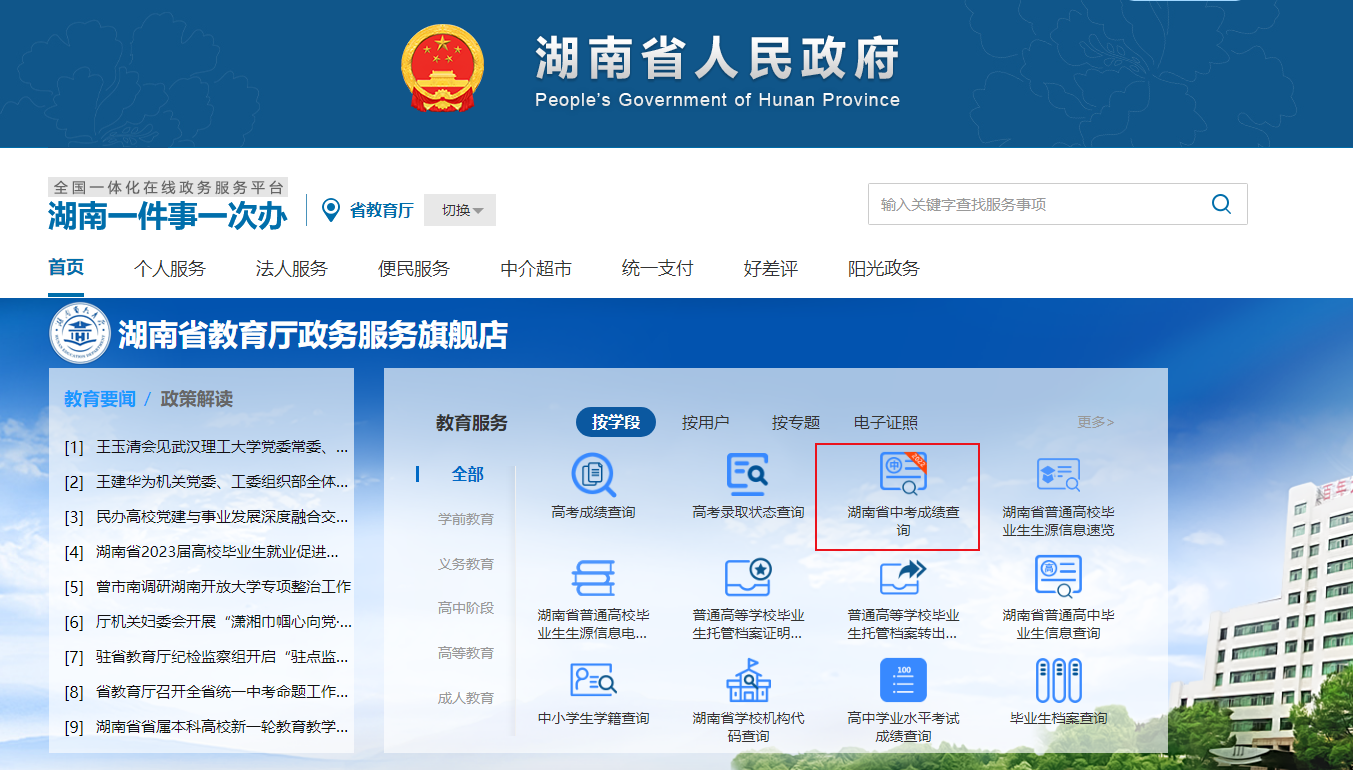Click the 更多> link
The height and width of the screenshot is (770, 1353).
click(1096, 422)
